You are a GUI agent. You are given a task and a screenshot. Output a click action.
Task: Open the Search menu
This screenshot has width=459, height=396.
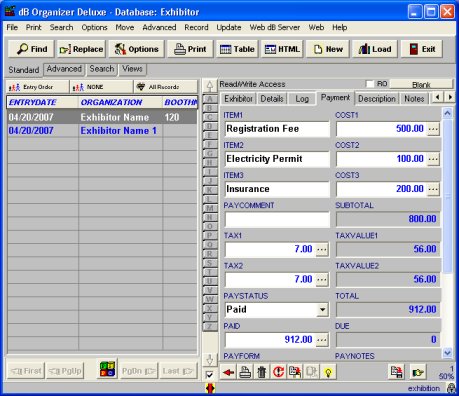pyautogui.click(x=61, y=27)
